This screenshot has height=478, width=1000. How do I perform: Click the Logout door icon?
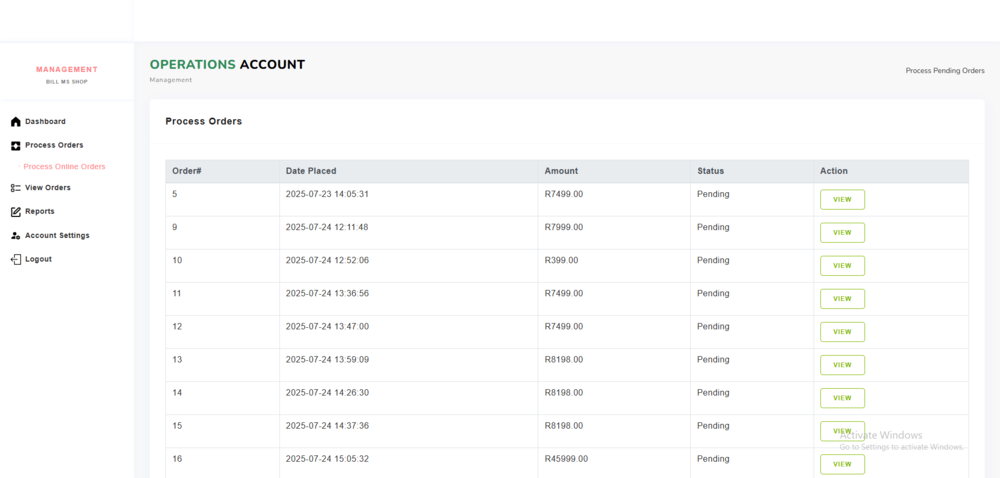click(x=15, y=260)
